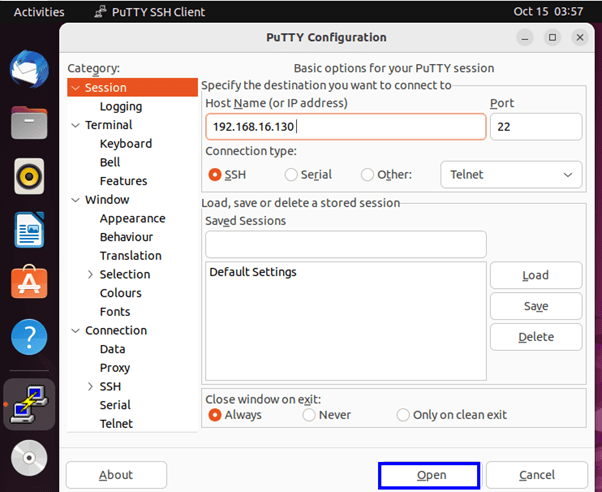Open Ubuntu Software store dock icon

(x=29, y=282)
